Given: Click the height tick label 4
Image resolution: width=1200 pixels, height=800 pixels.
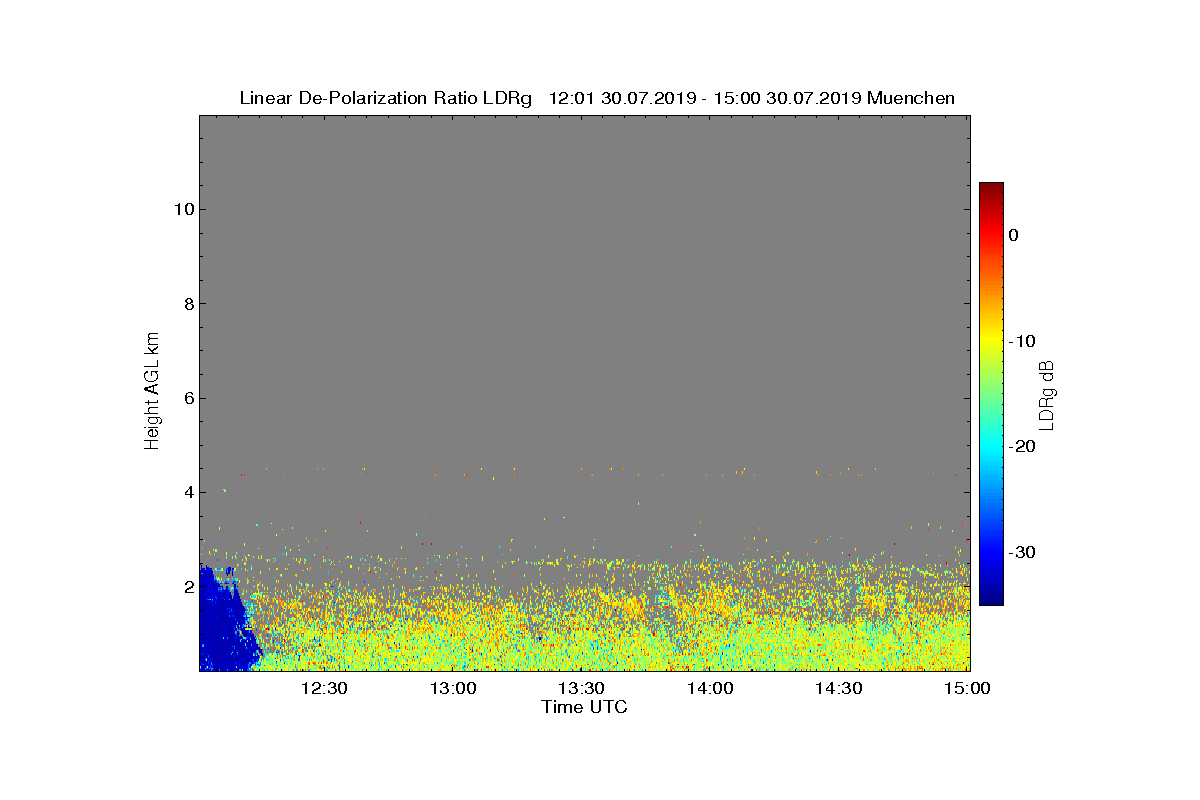Looking at the screenshot, I should coord(187,492).
